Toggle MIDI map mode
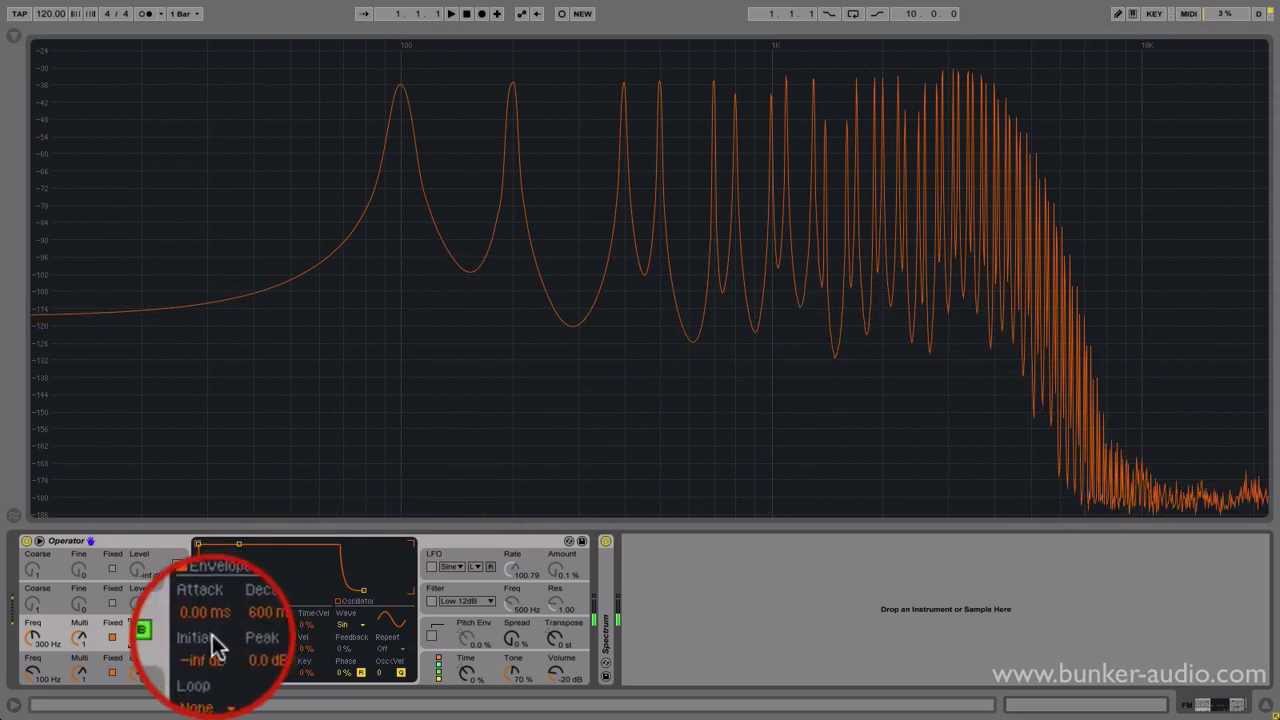1280x720 pixels. [1188, 14]
